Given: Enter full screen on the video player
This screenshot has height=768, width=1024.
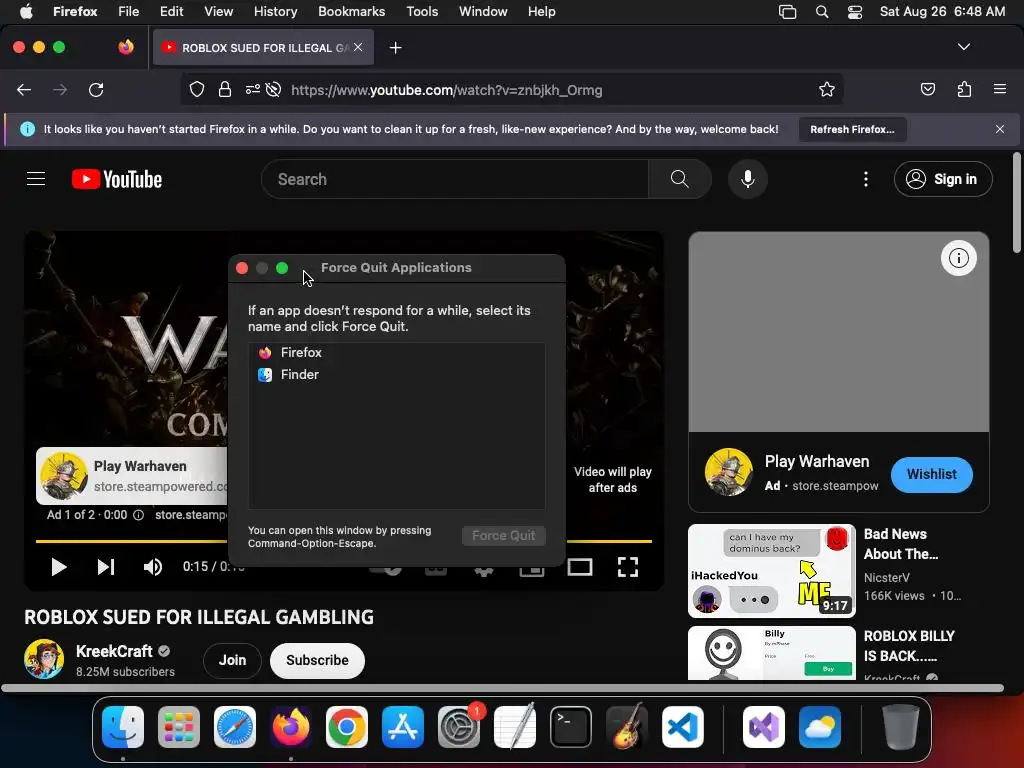Looking at the screenshot, I should pos(628,567).
